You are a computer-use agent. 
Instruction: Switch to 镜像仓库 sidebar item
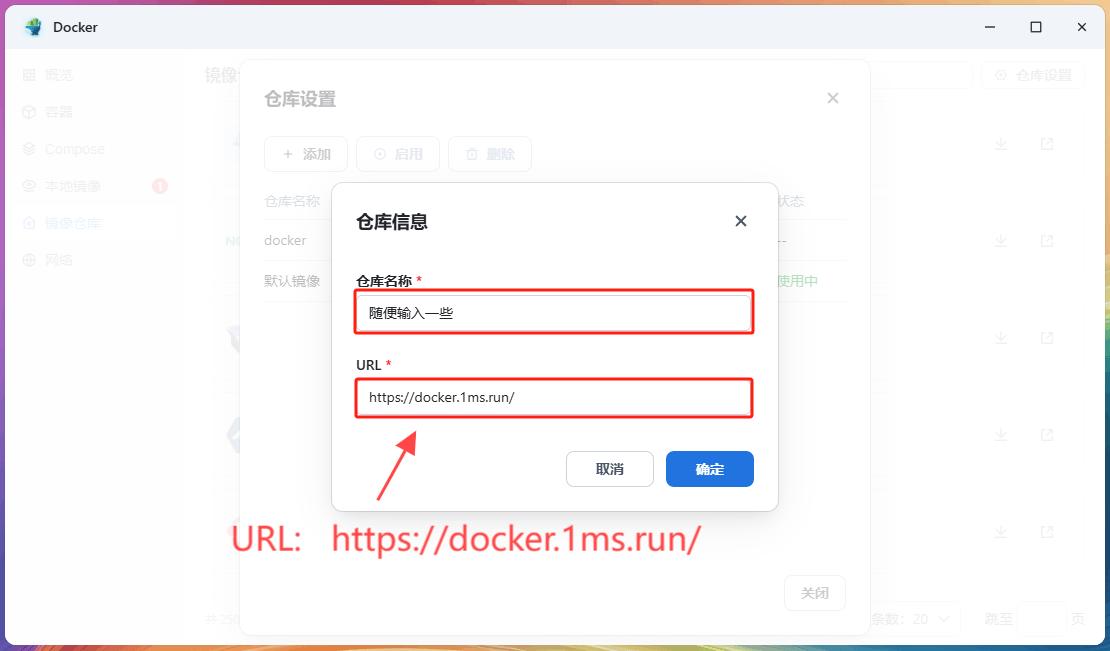[72, 223]
